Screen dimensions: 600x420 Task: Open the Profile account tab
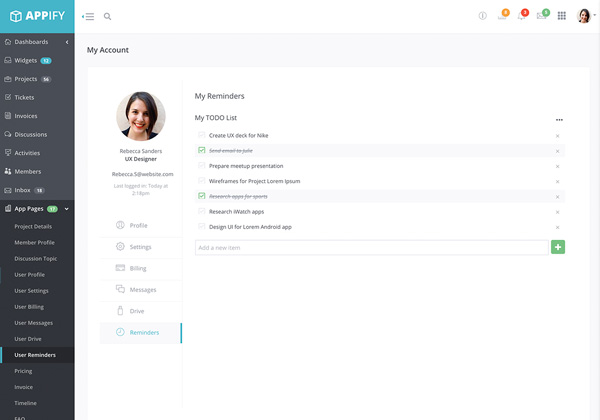[x=141, y=225]
